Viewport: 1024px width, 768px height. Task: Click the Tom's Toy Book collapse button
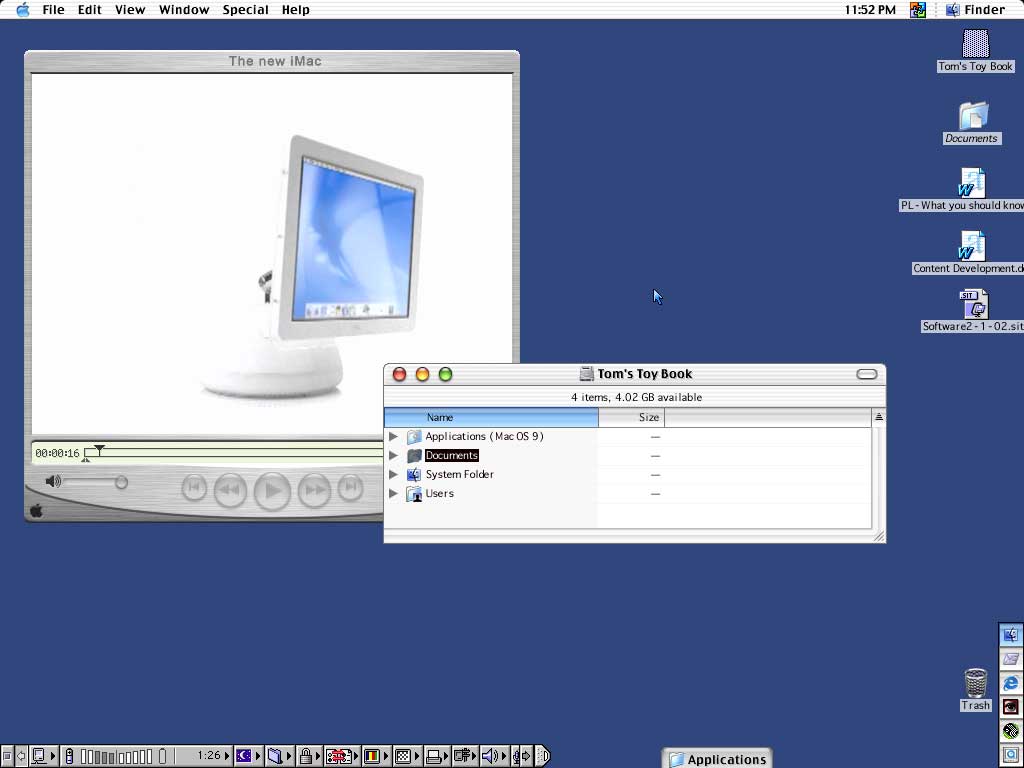tap(867, 374)
